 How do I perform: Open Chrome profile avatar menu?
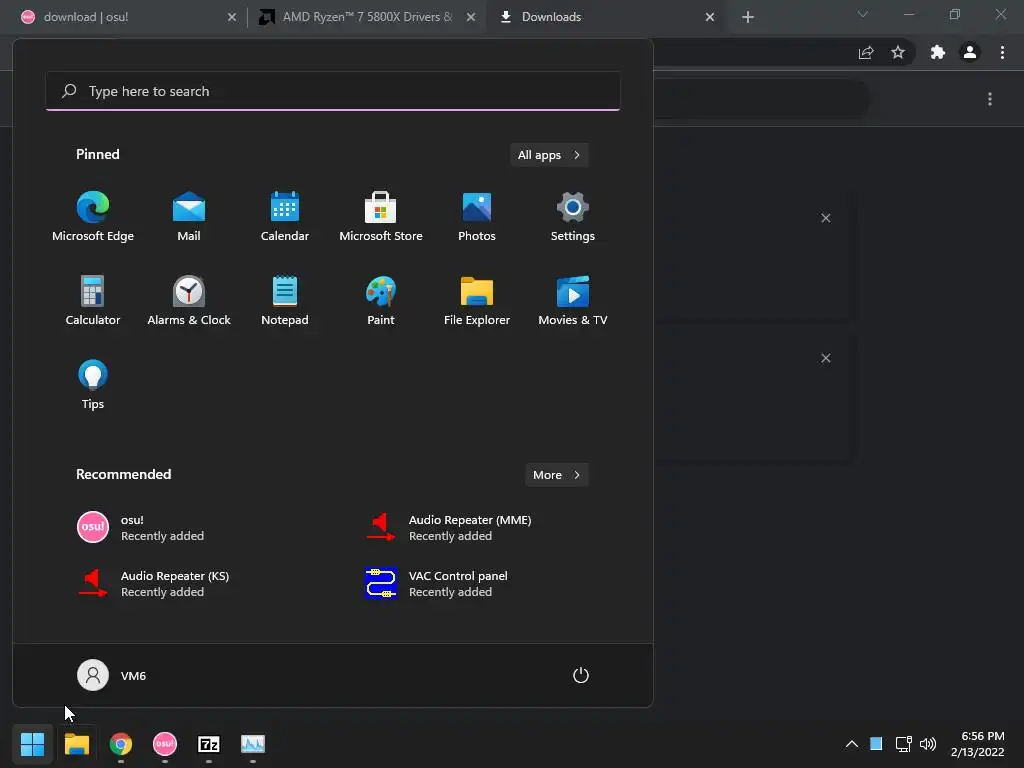(x=970, y=53)
